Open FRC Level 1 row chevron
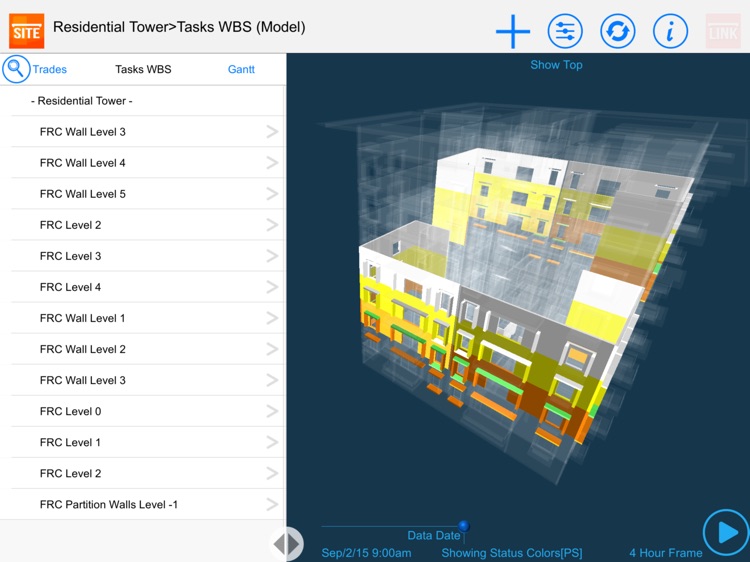The image size is (750, 562). click(272, 442)
